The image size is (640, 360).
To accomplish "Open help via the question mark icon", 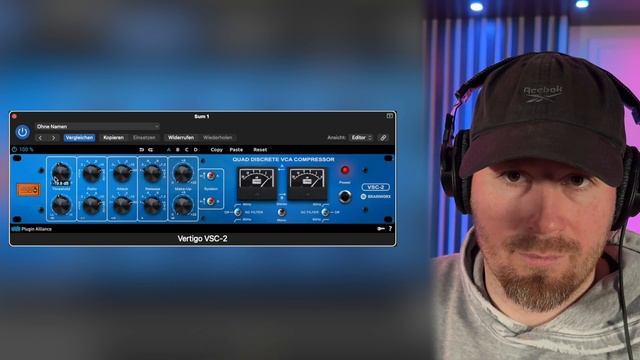I will pos(390,229).
